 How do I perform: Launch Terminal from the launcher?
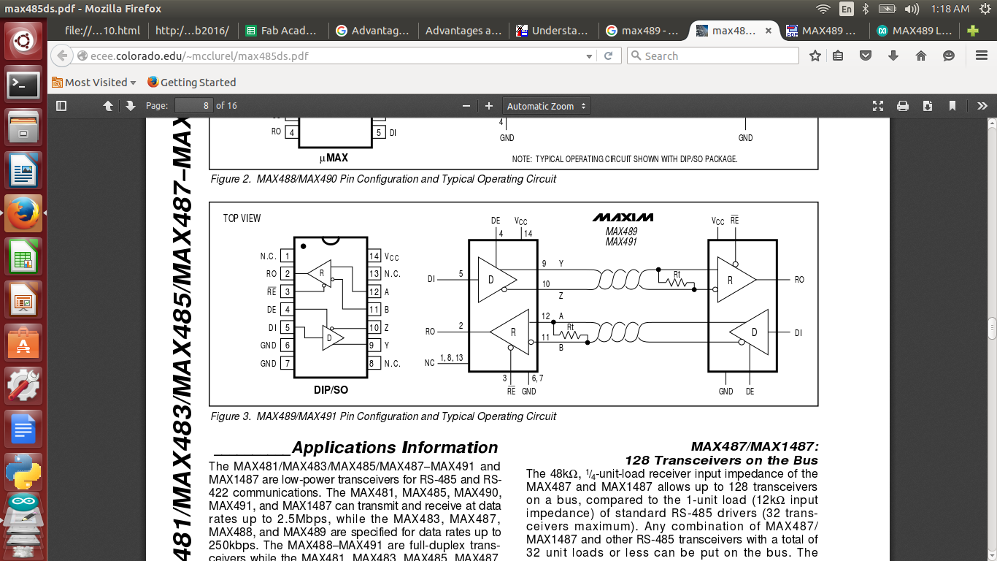(24, 85)
